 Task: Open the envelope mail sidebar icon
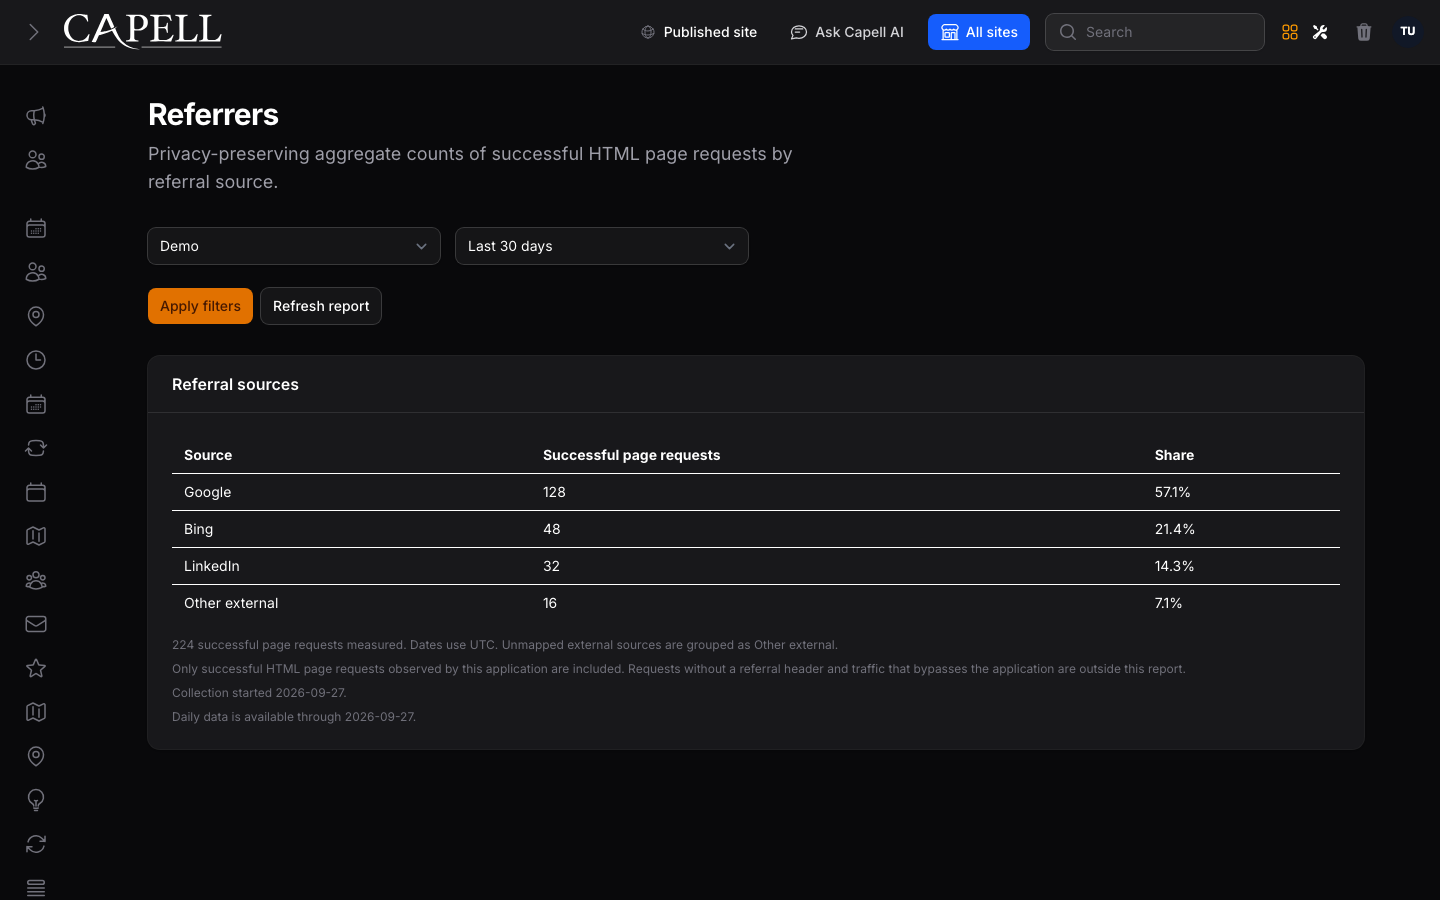click(x=36, y=624)
